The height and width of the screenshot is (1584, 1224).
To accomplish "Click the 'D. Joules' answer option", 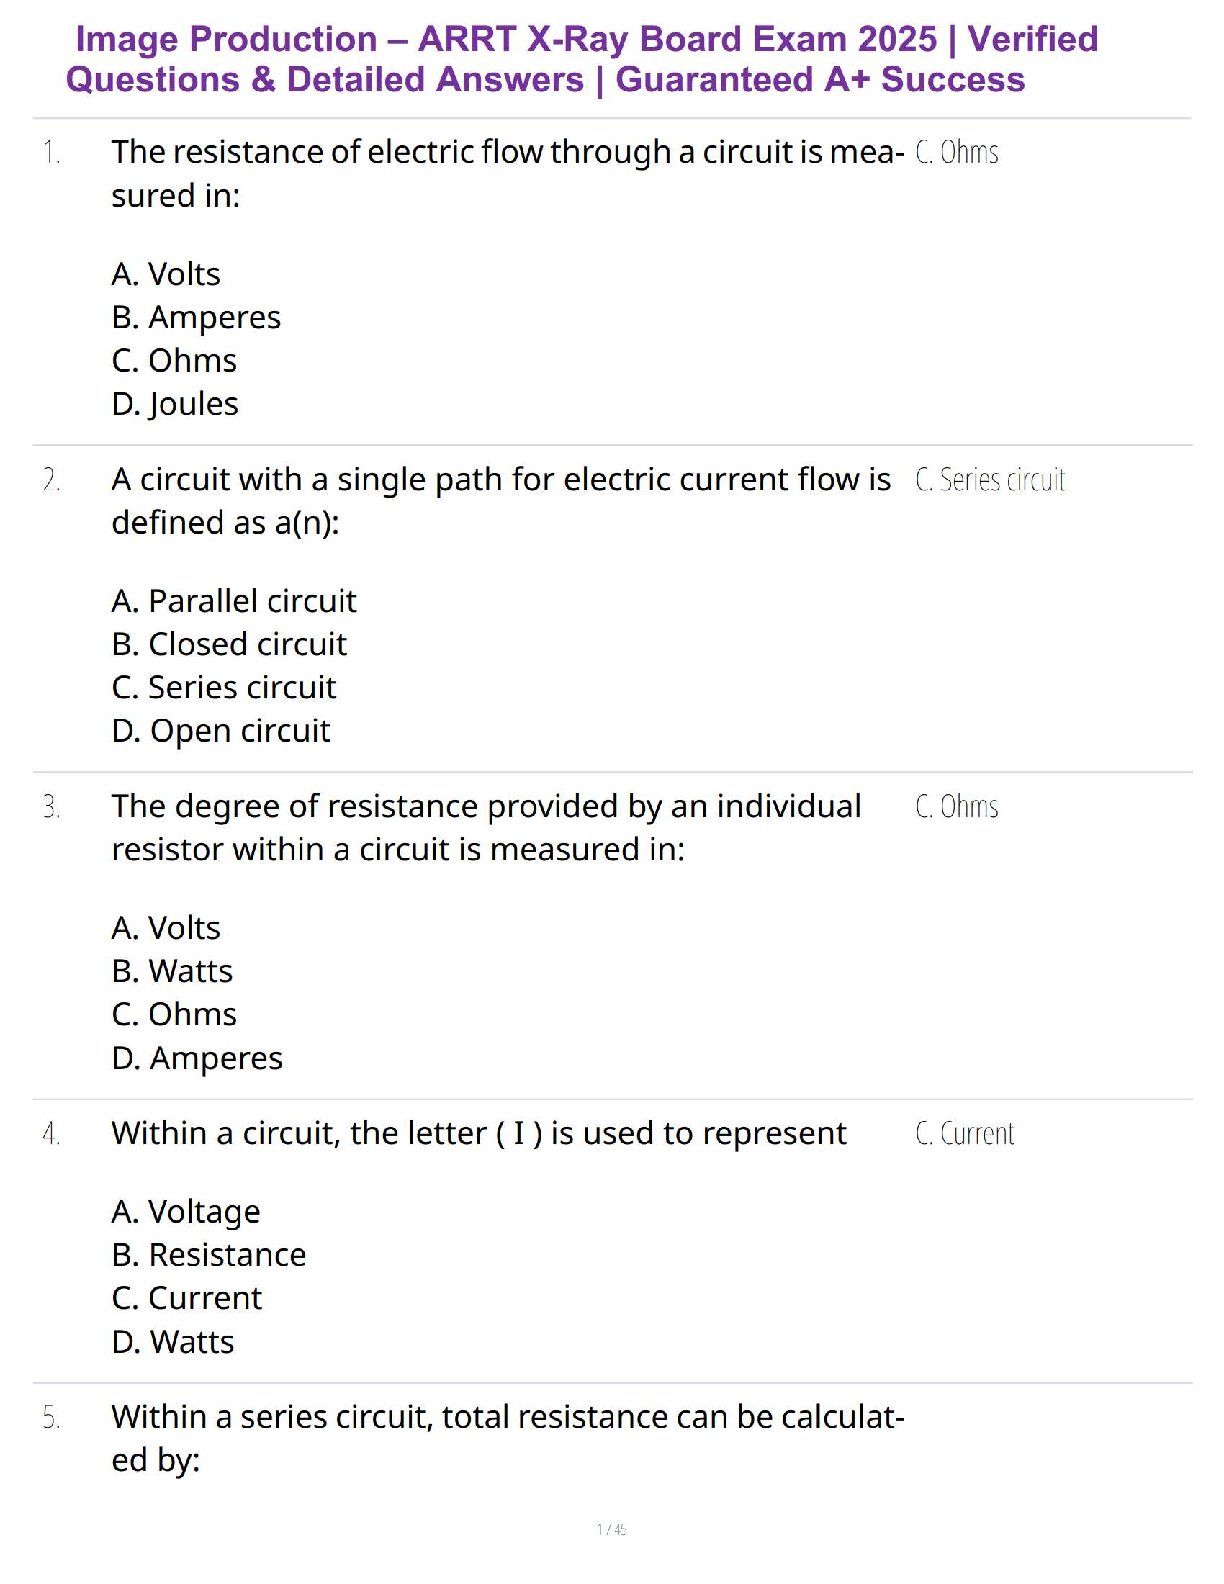I will pyautogui.click(x=175, y=404).
